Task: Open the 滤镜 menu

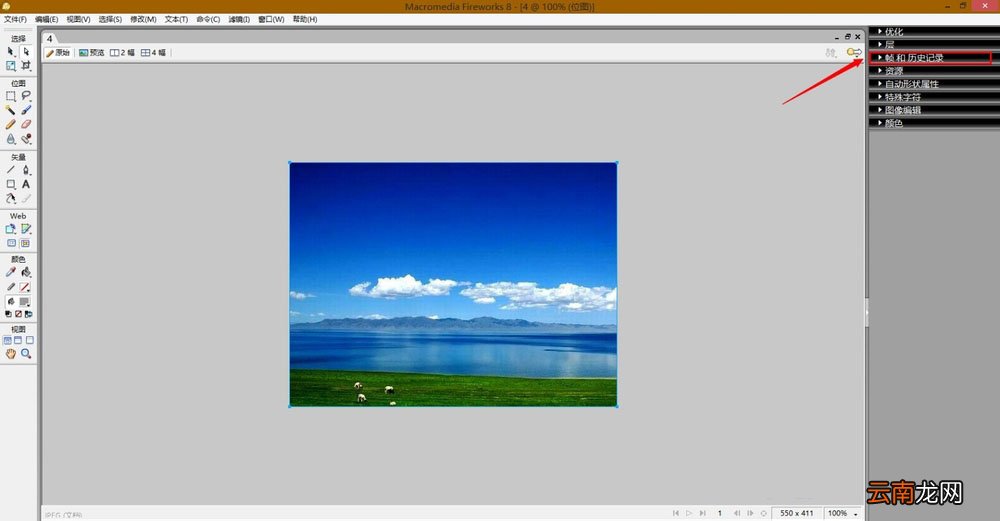Action: (x=239, y=19)
